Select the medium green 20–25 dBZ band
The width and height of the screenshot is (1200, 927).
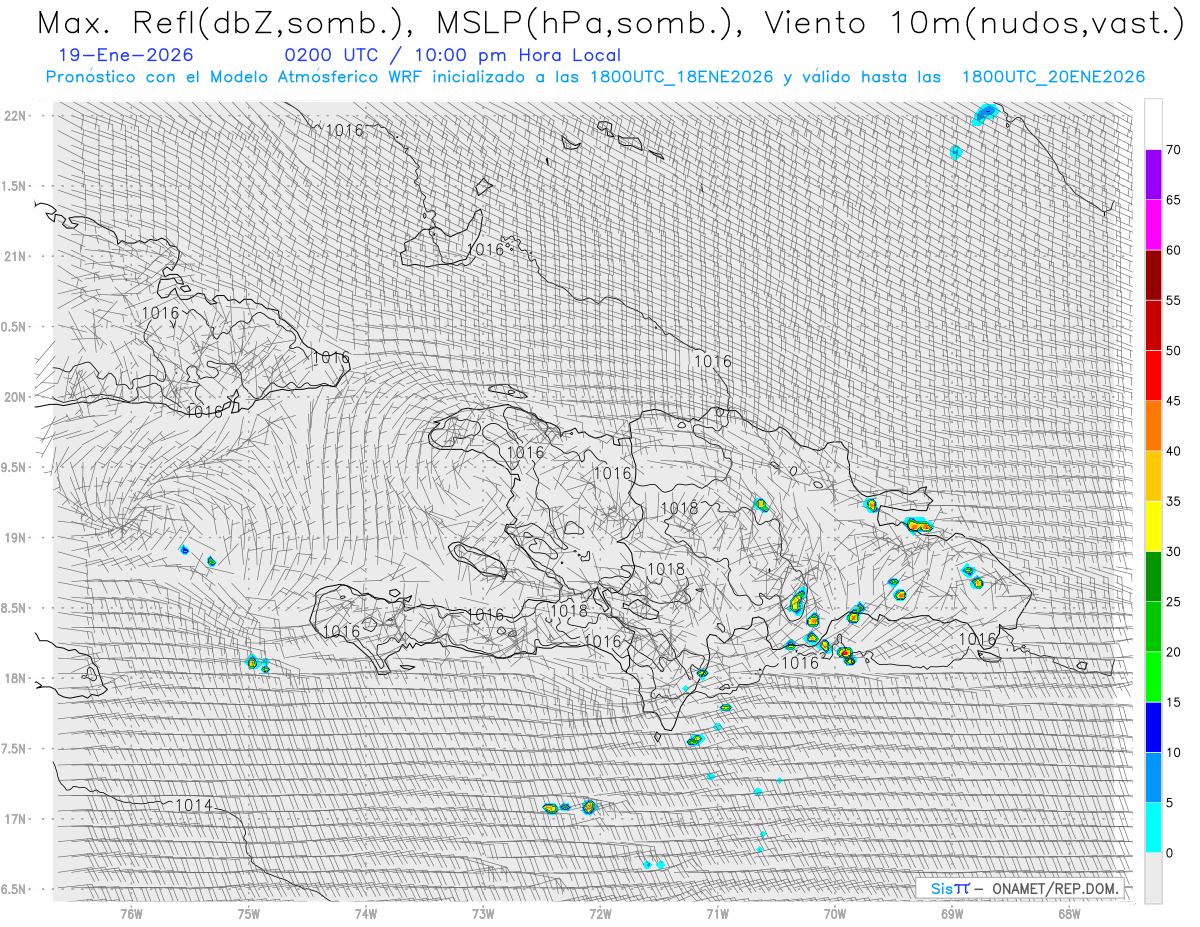click(1153, 627)
